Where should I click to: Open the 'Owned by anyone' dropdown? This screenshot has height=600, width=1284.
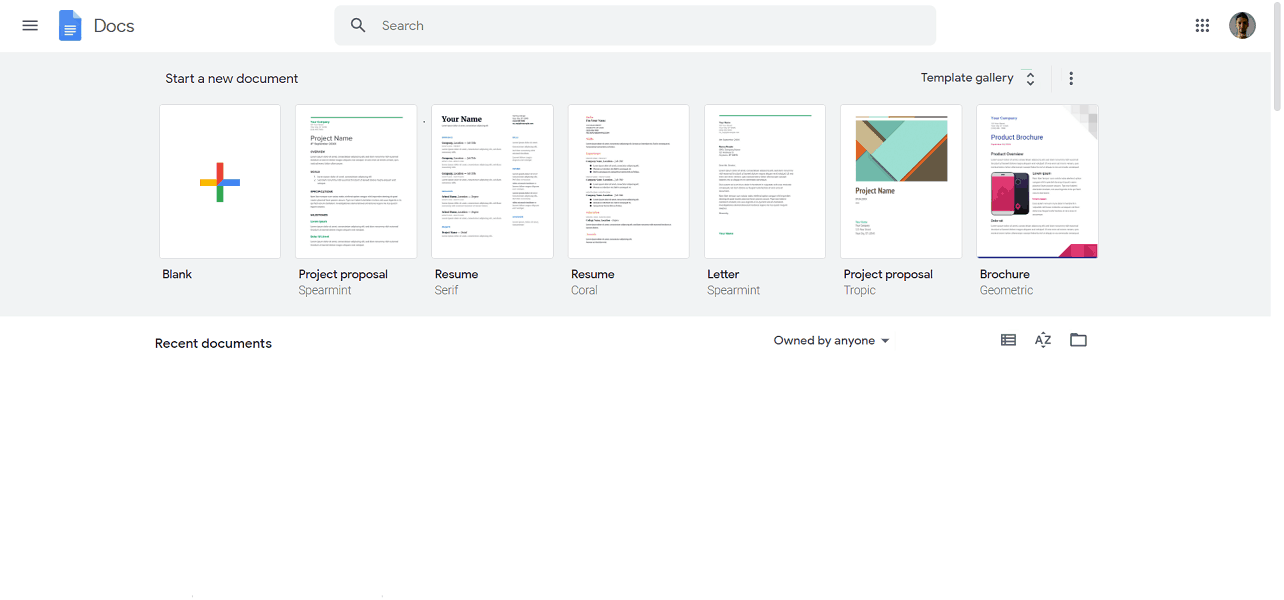tap(831, 341)
